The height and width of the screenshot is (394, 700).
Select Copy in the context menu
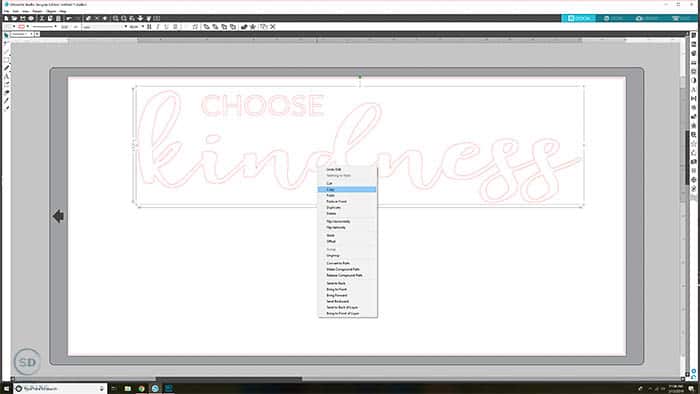coord(347,190)
